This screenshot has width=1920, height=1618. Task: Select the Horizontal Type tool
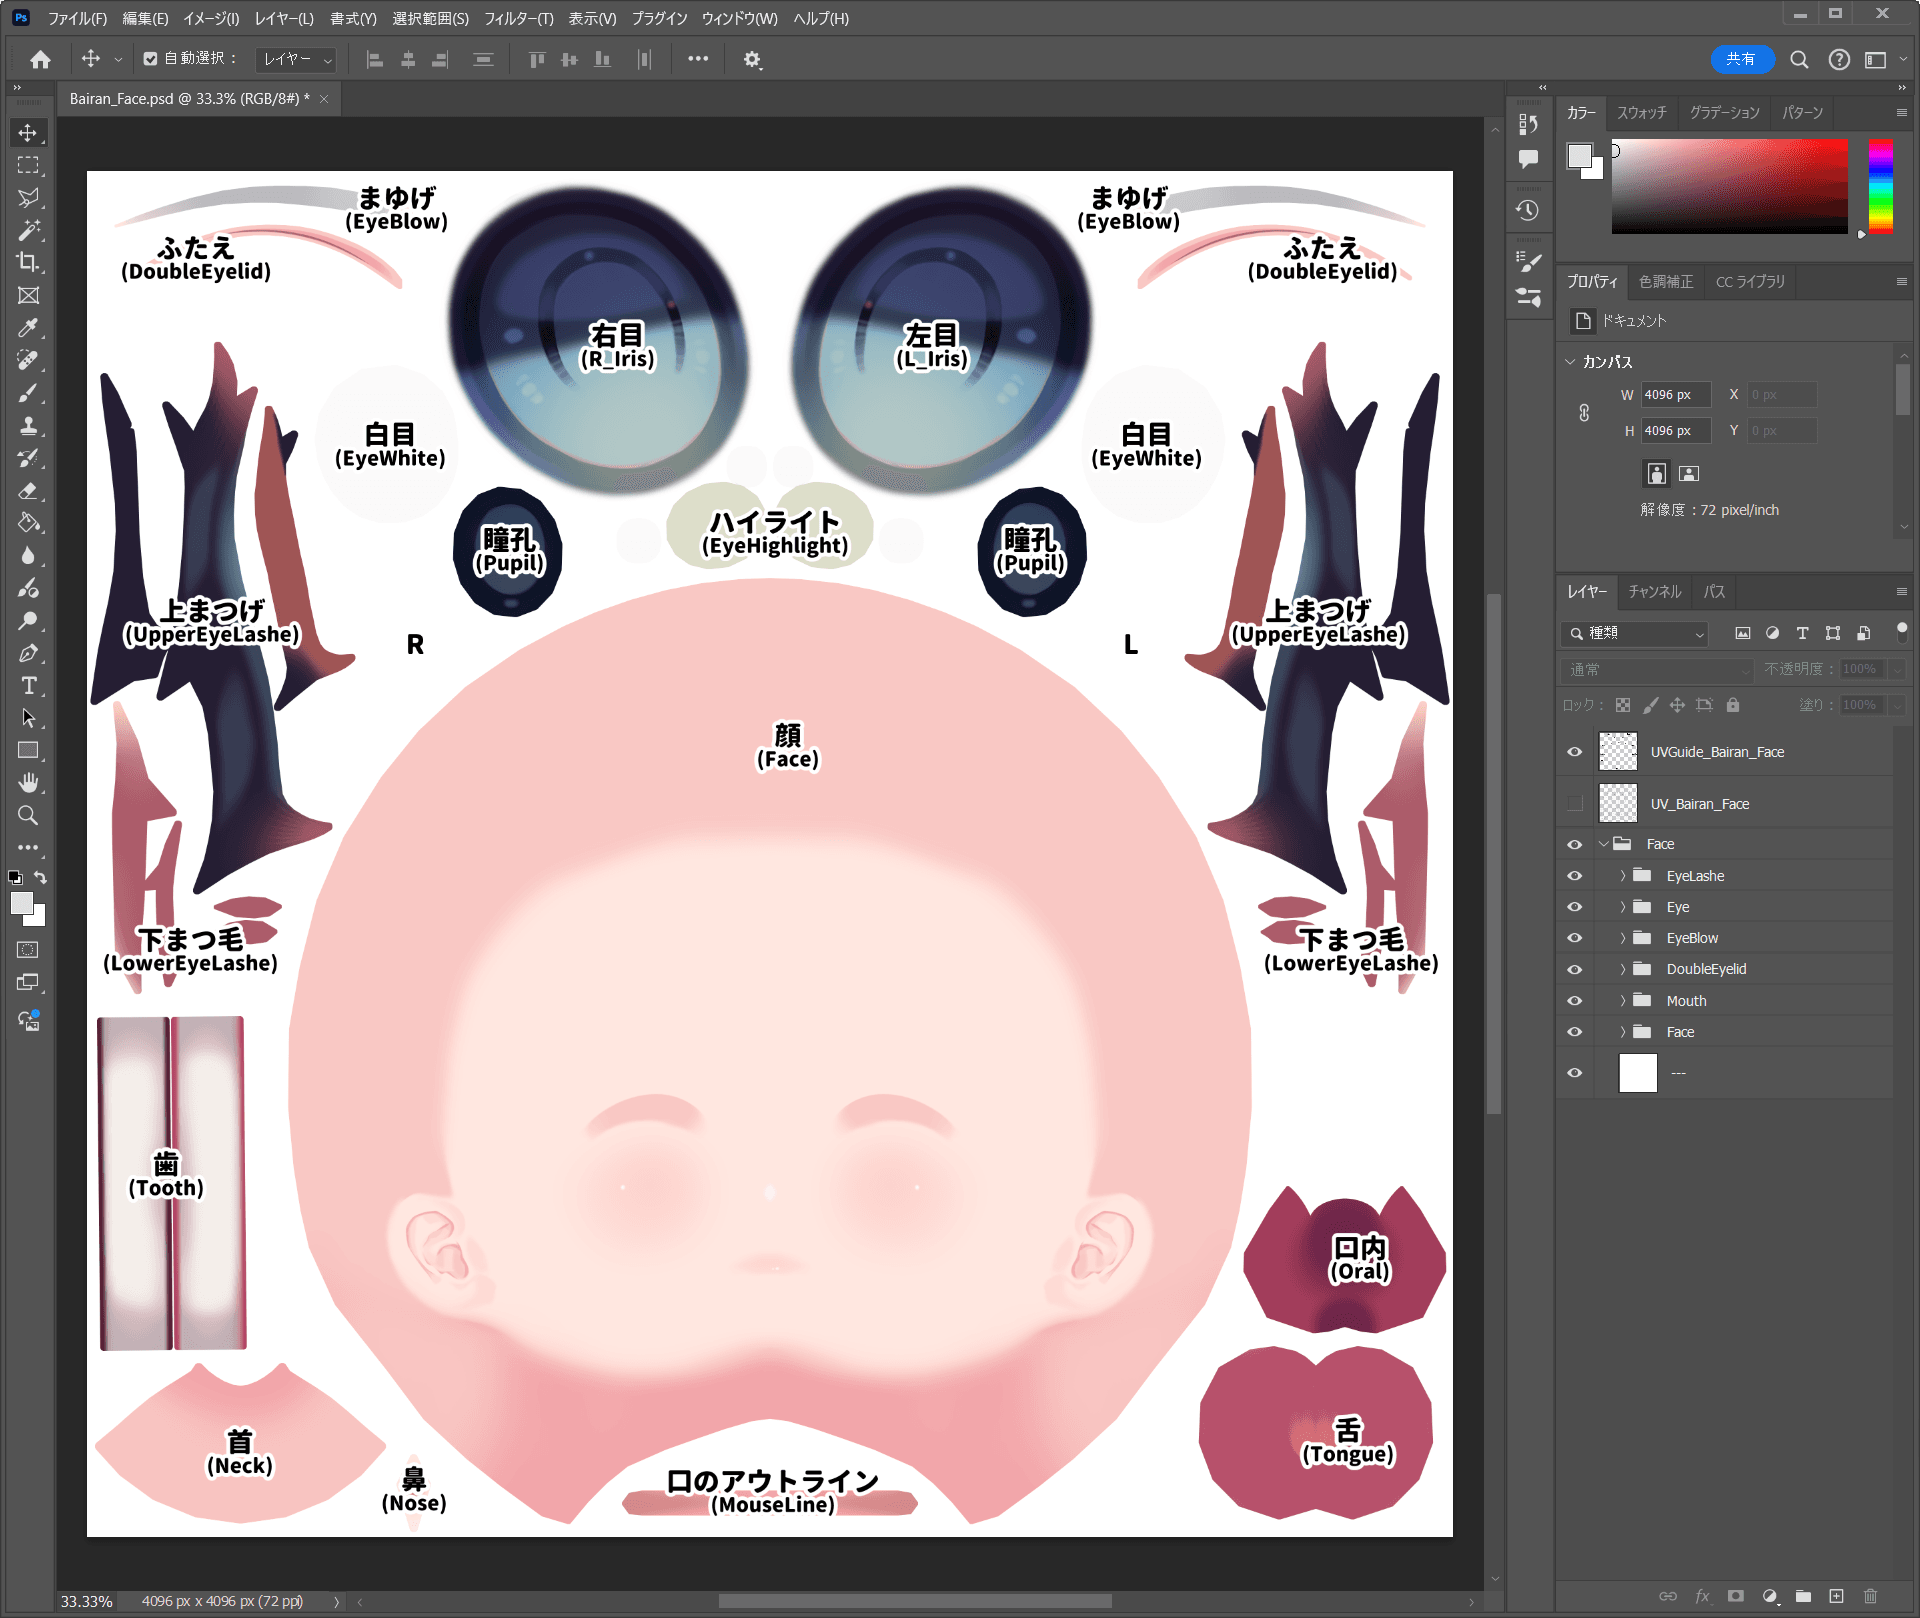pos(28,686)
